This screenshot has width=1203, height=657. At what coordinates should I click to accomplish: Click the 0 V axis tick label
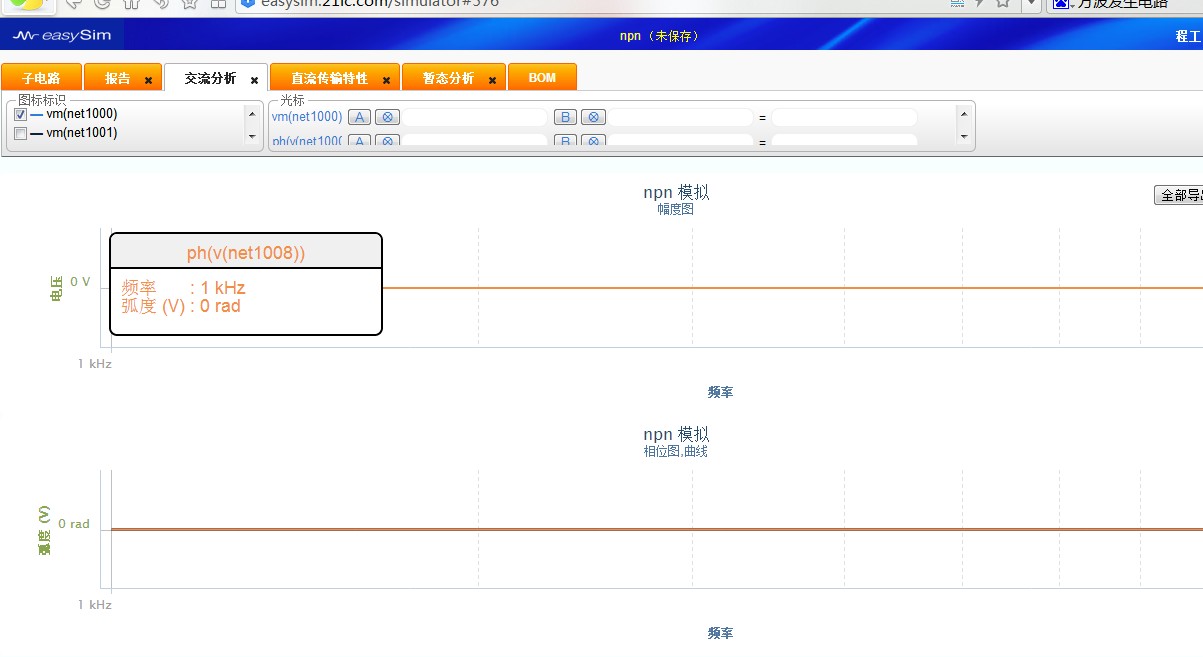[80, 282]
